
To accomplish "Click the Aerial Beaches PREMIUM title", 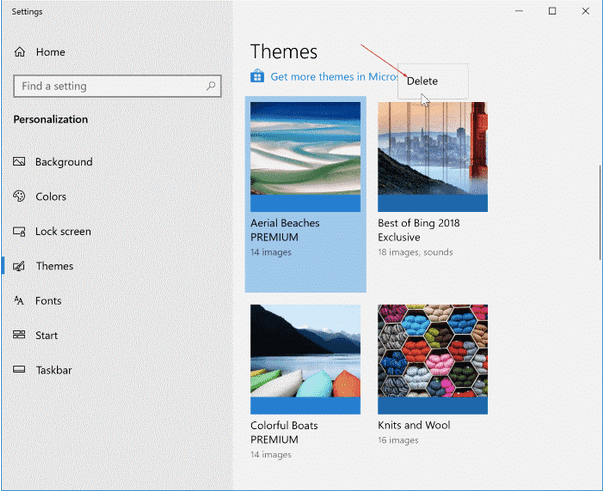I will (285, 230).
